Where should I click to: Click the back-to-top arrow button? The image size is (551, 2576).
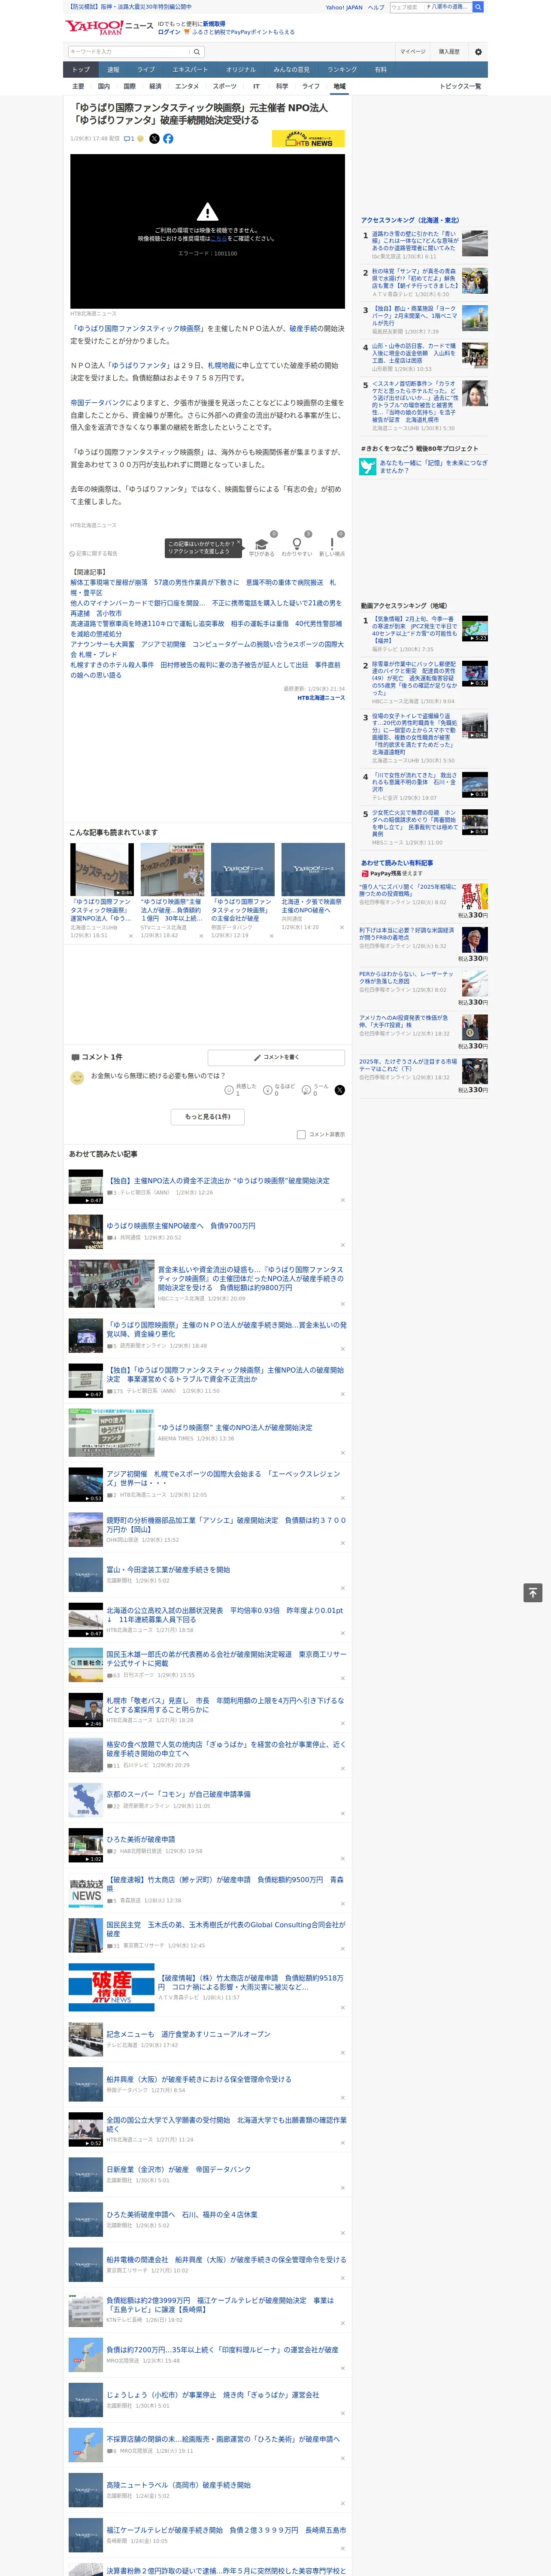point(533,1593)
